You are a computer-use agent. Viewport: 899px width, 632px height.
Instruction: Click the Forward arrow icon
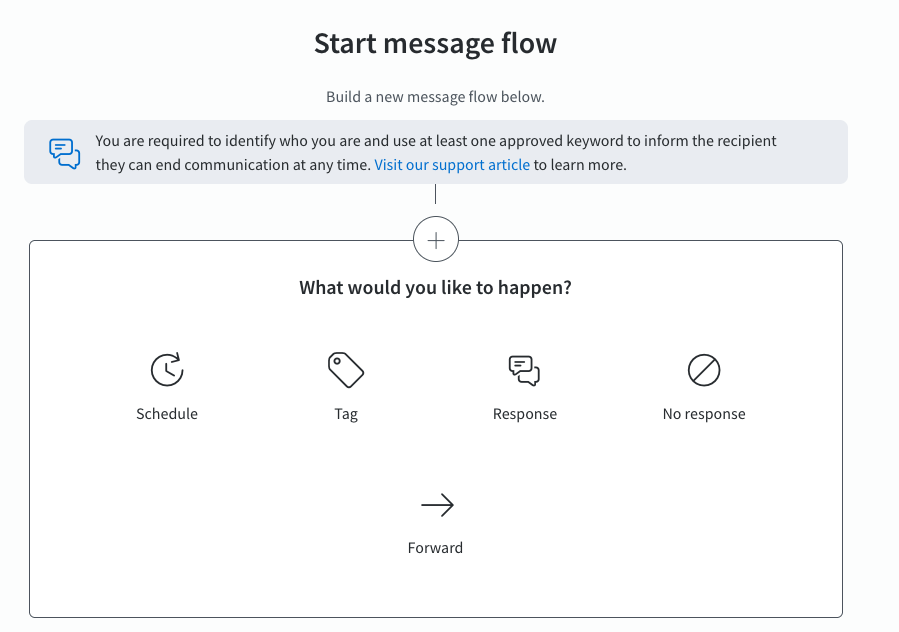(x=436, y=505)
